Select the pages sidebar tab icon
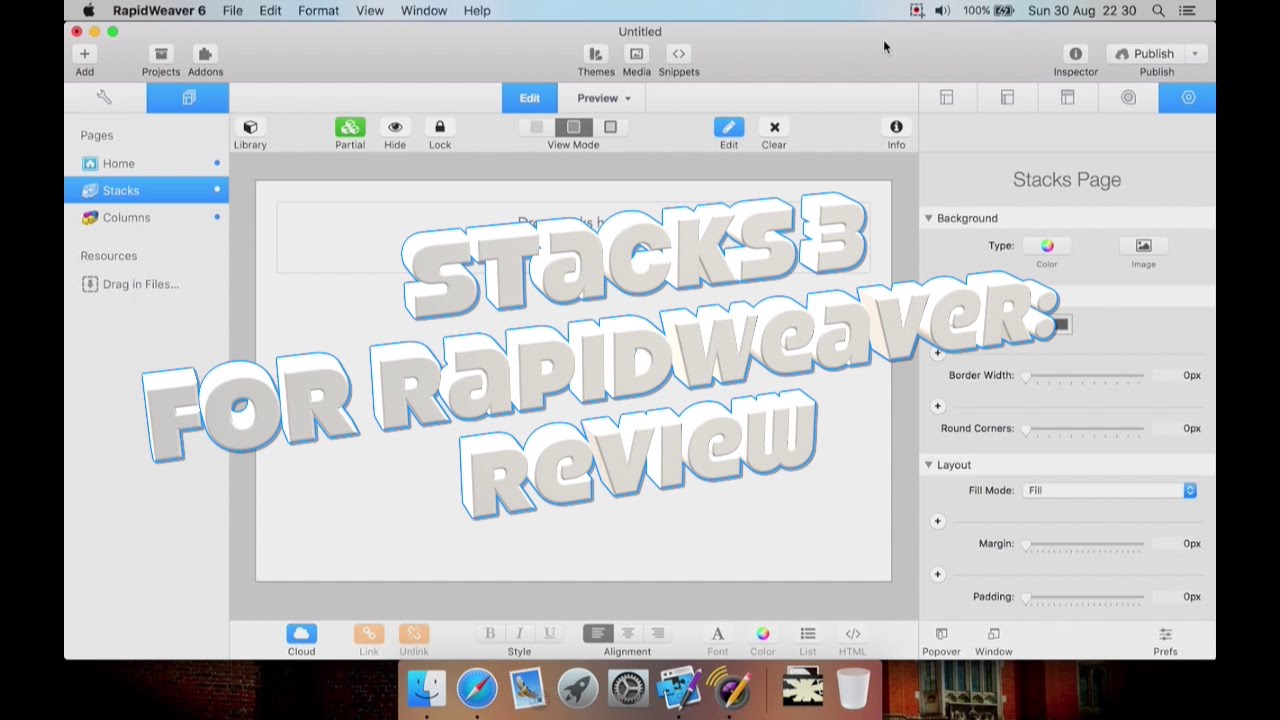The height and width of the screenshot is (720, 1280). pos(188,97)
